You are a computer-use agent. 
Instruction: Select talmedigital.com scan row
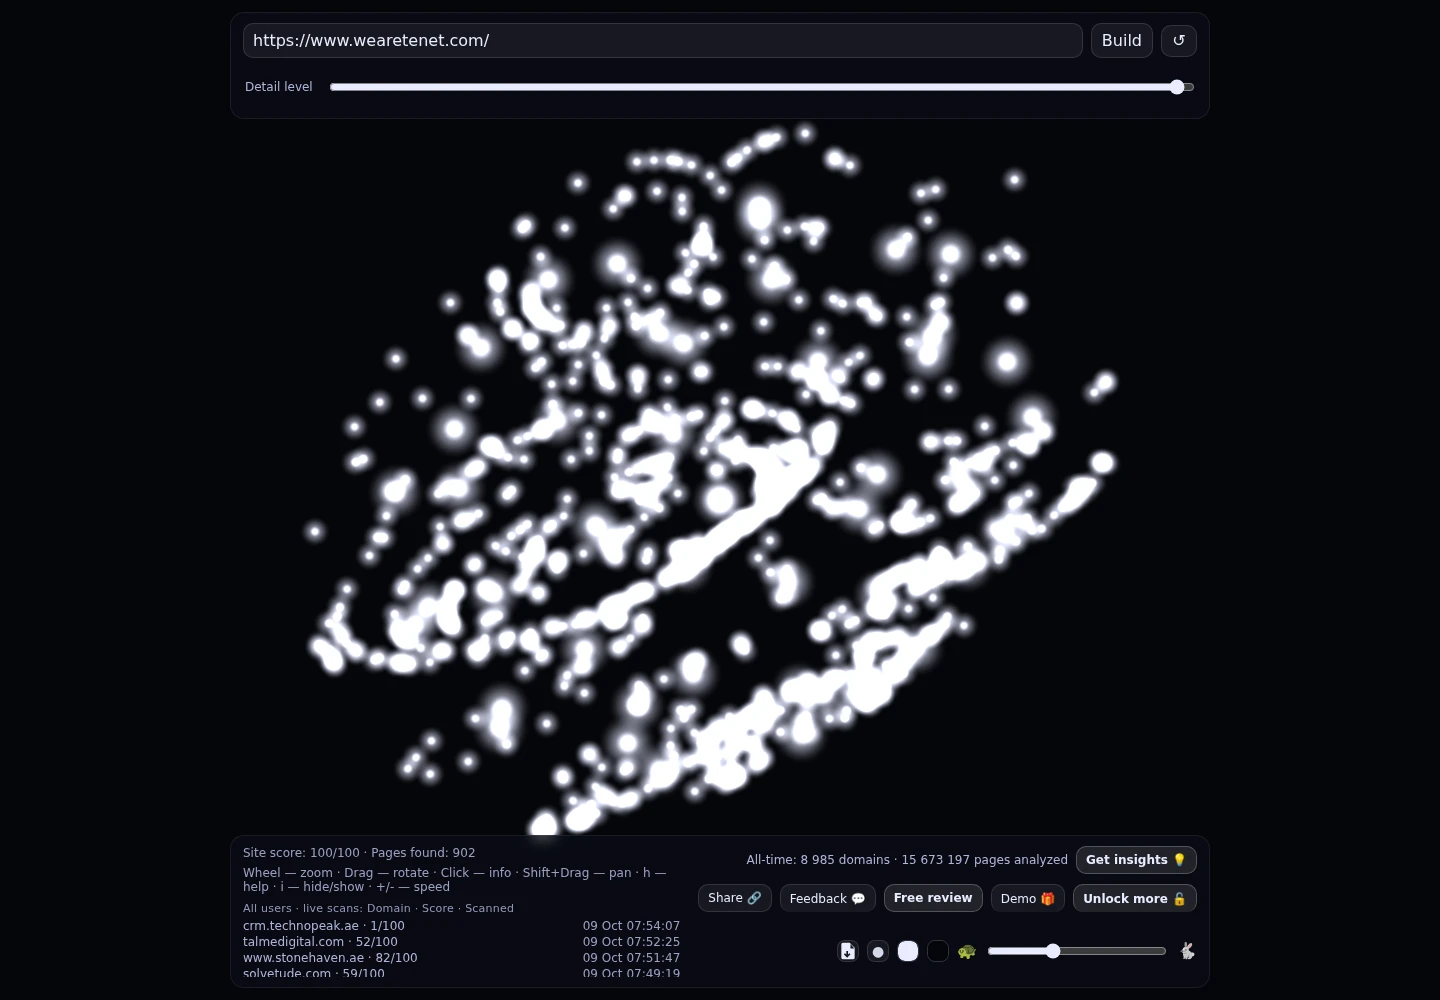click(461, 942)
